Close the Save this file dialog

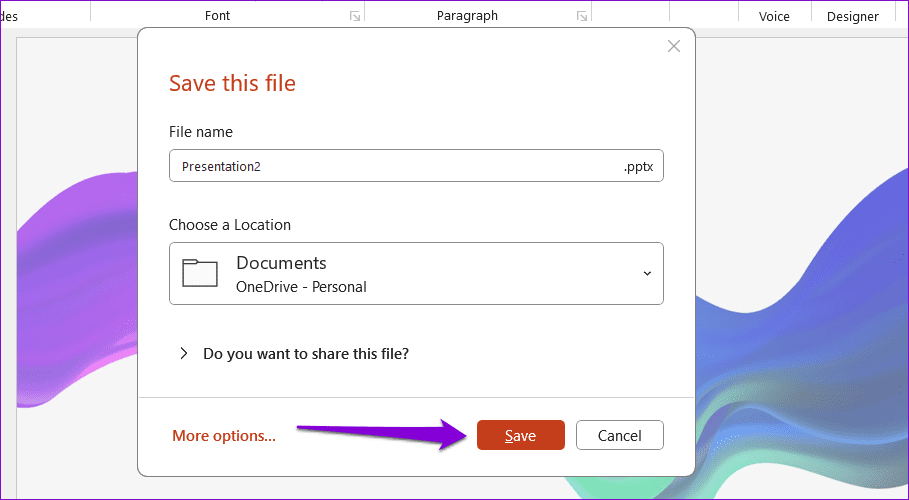674,46
